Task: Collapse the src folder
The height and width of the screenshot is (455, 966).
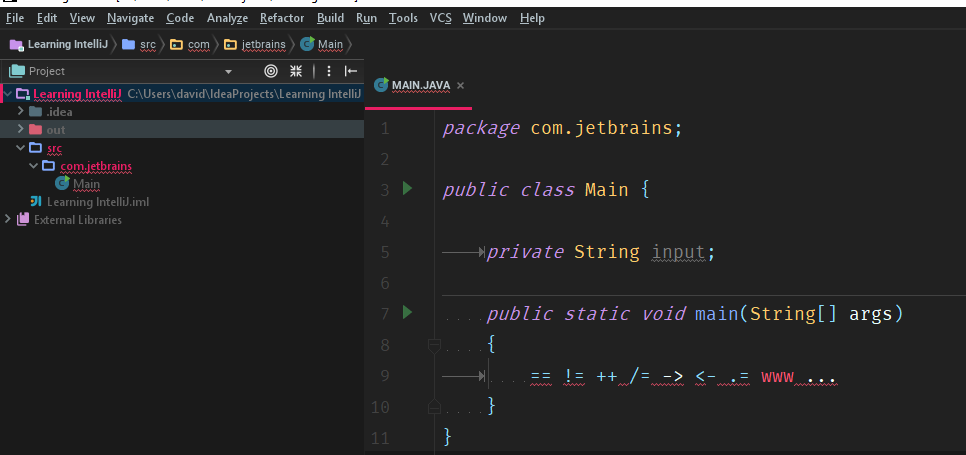Action: (20, 148)
